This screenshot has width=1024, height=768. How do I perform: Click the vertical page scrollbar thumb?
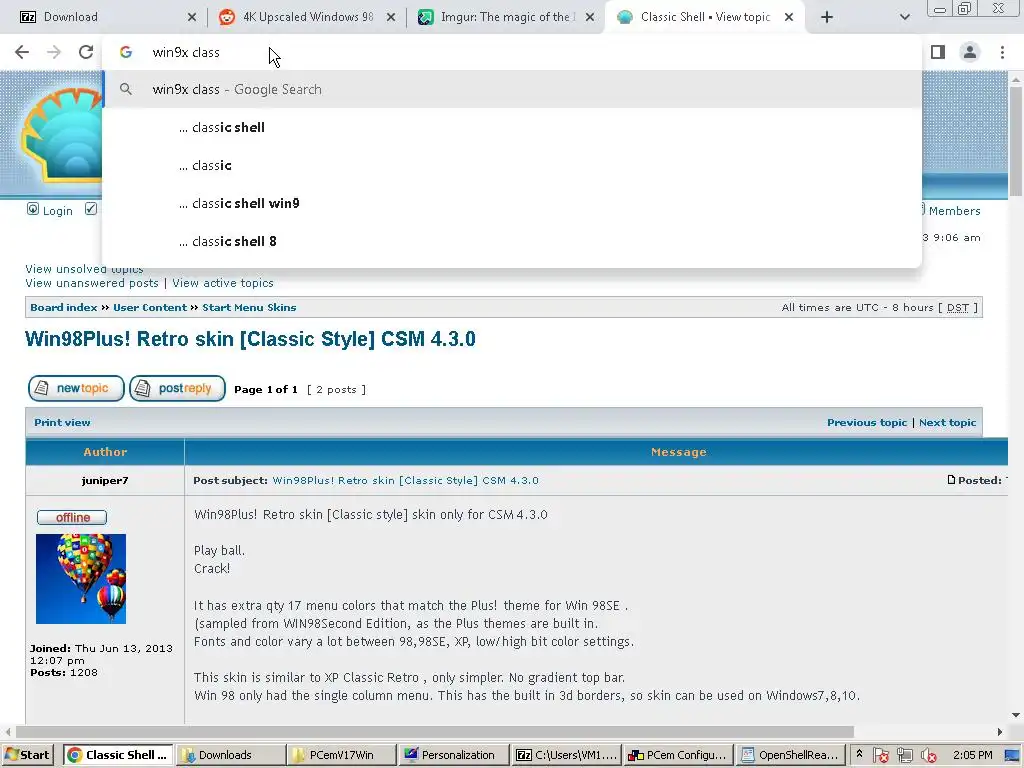pos(1016,140)
